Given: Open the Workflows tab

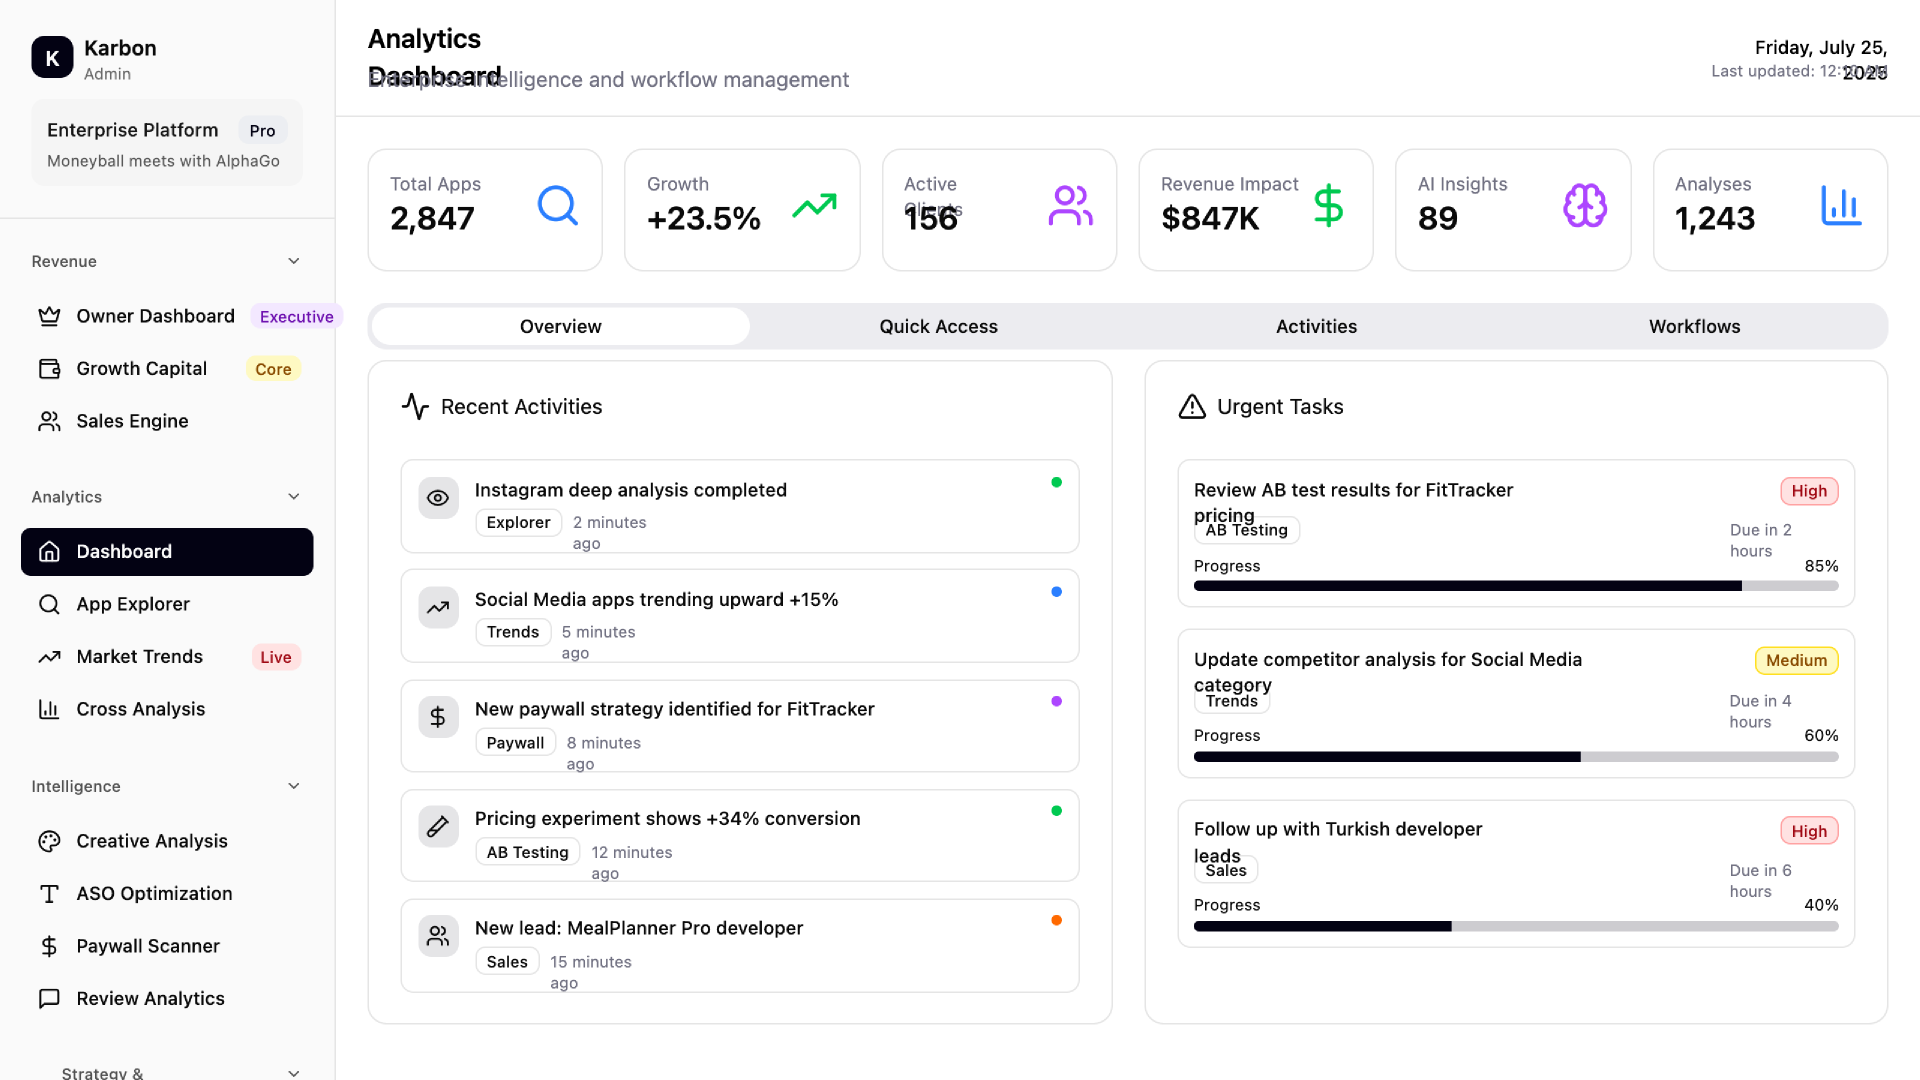Looking at the screenshot, I should point(1694,327).
